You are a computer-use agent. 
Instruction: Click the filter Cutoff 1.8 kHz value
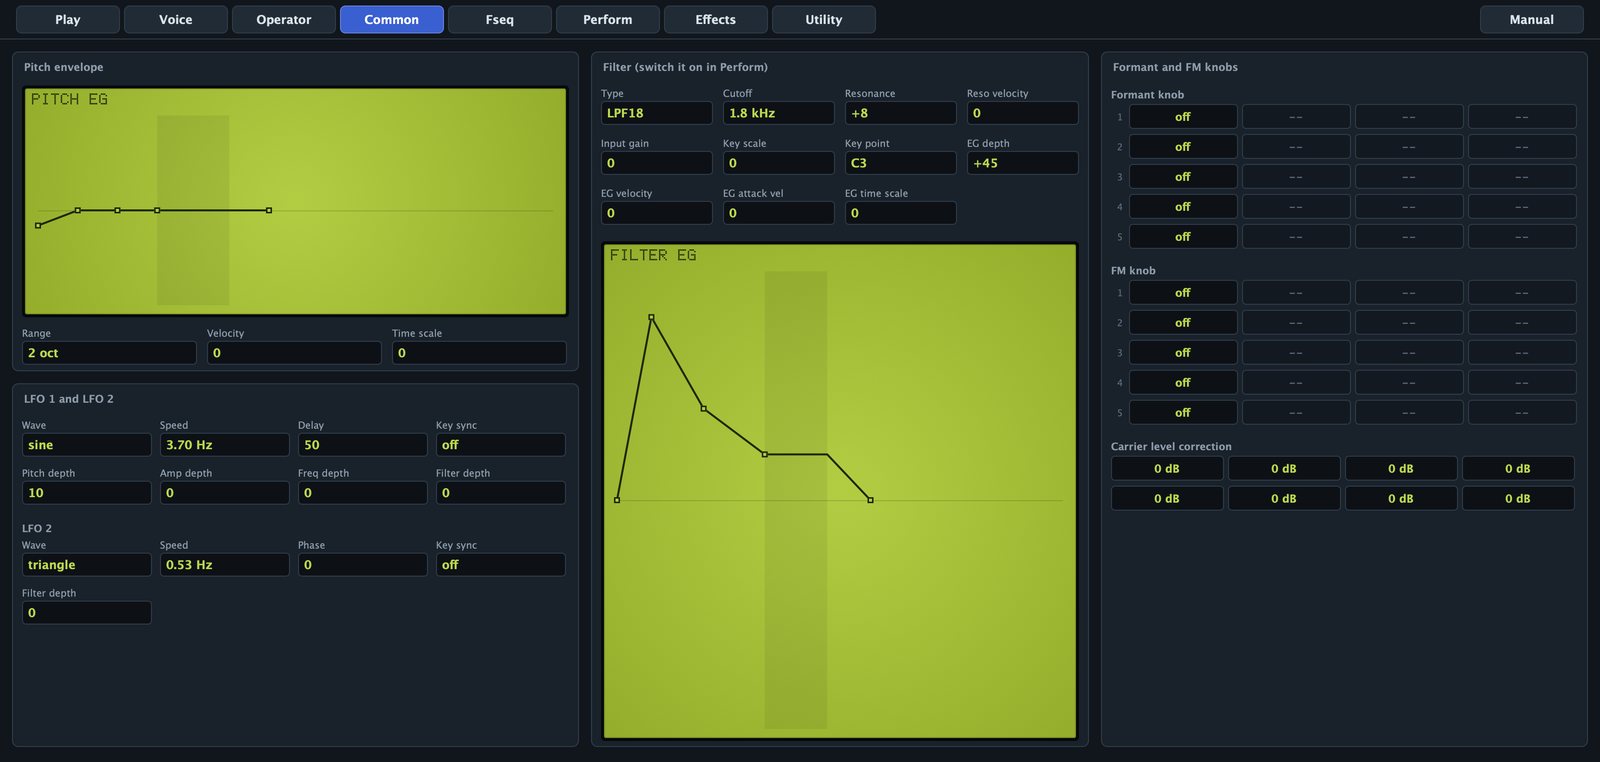point(779,113)
